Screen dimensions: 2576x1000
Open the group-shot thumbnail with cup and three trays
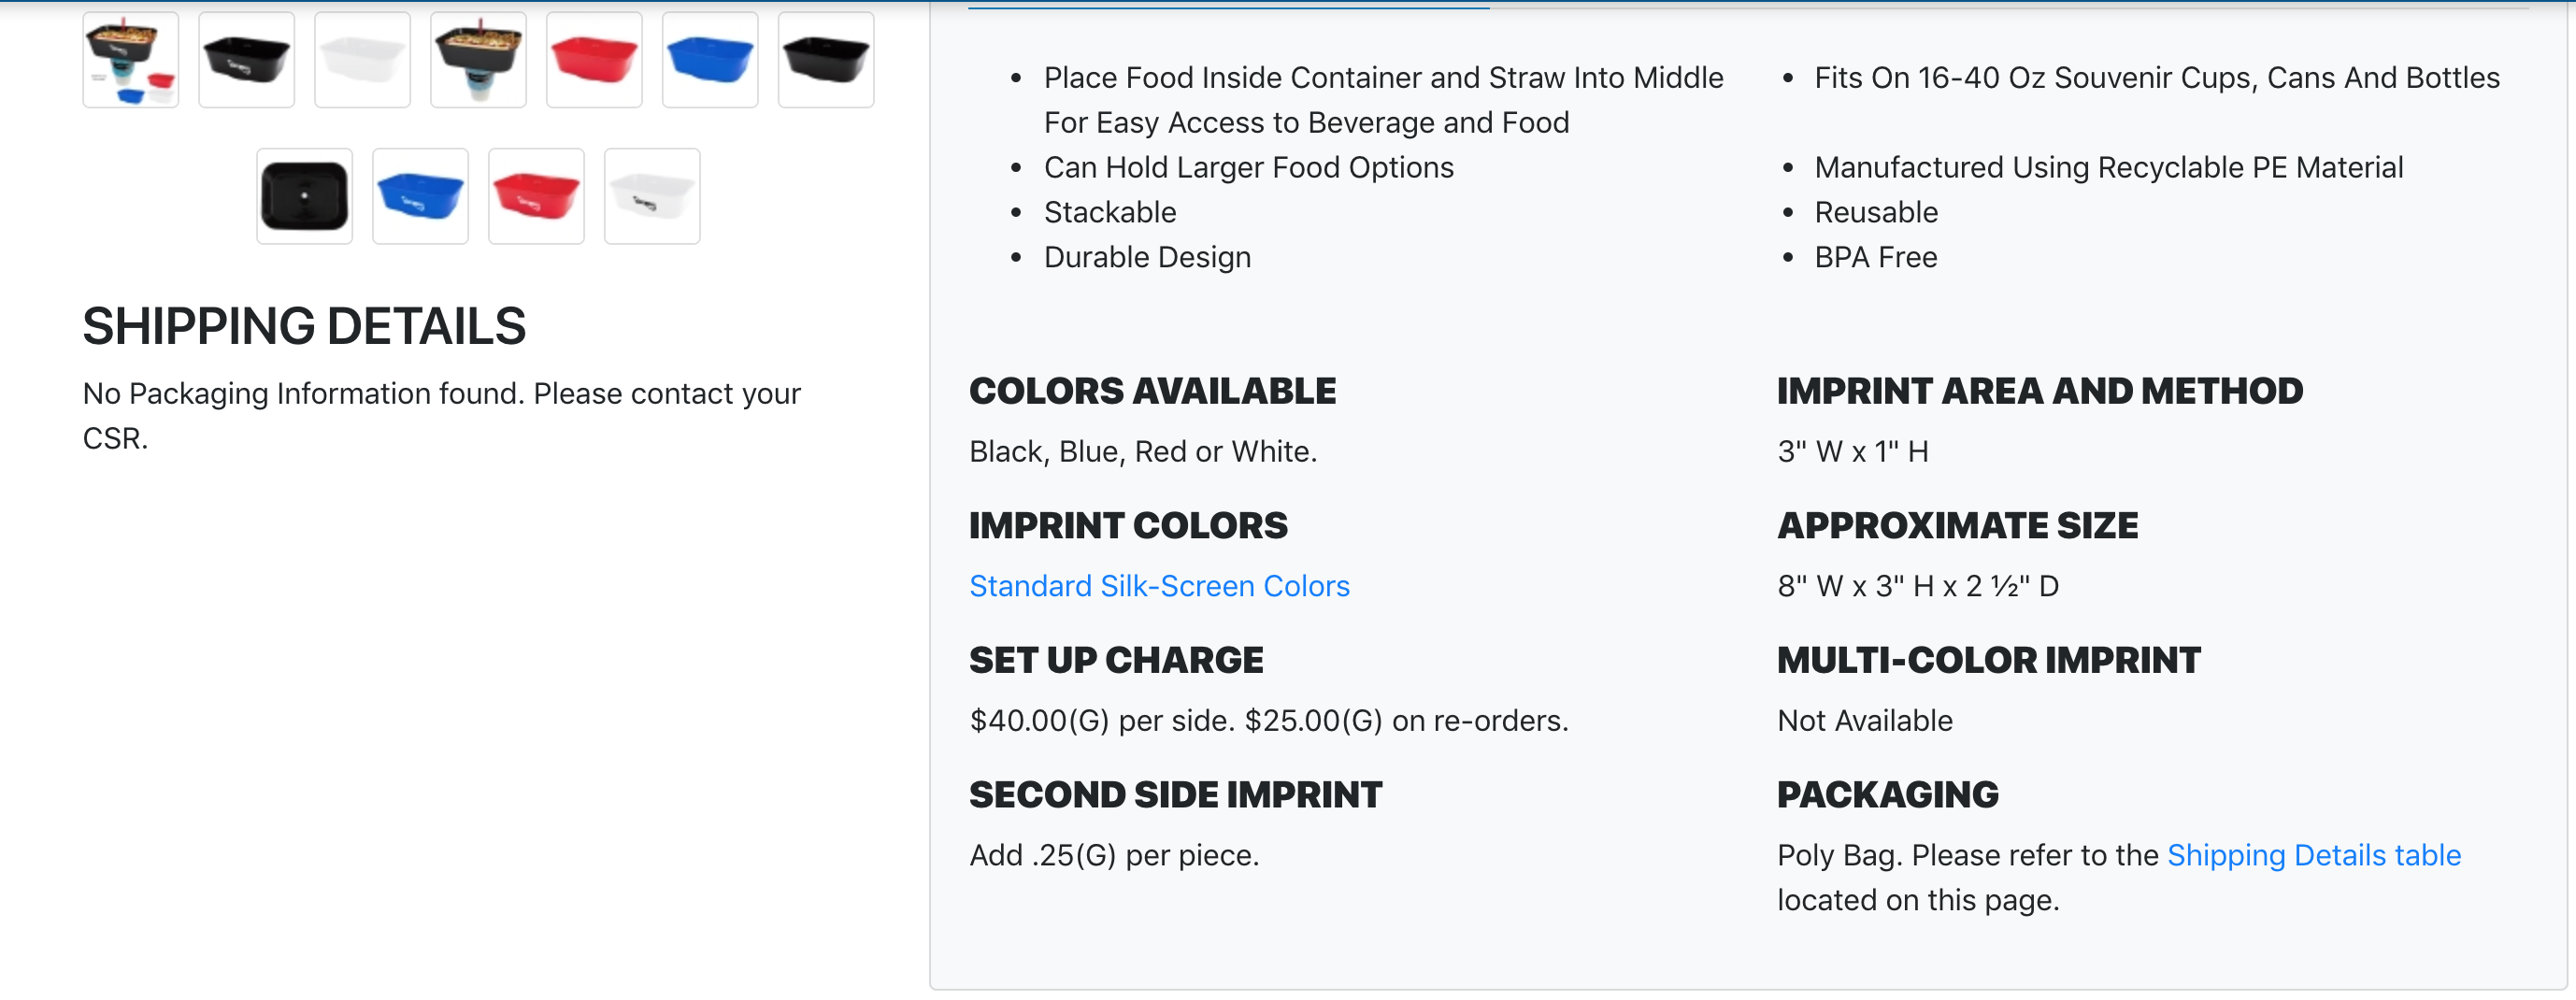coord(131,60)
